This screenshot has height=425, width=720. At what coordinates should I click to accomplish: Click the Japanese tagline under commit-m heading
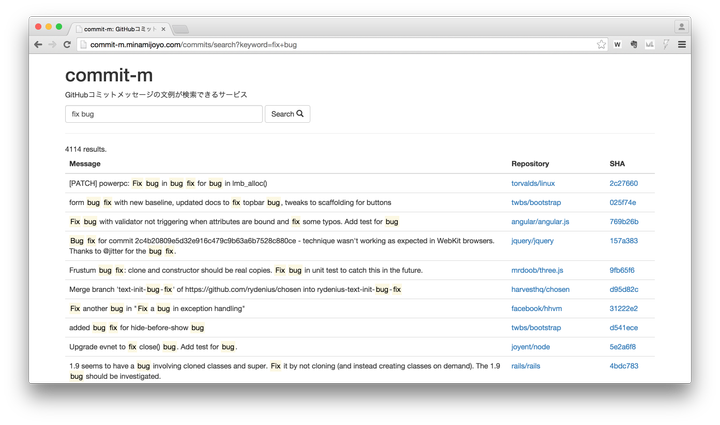tap(156, 95)
